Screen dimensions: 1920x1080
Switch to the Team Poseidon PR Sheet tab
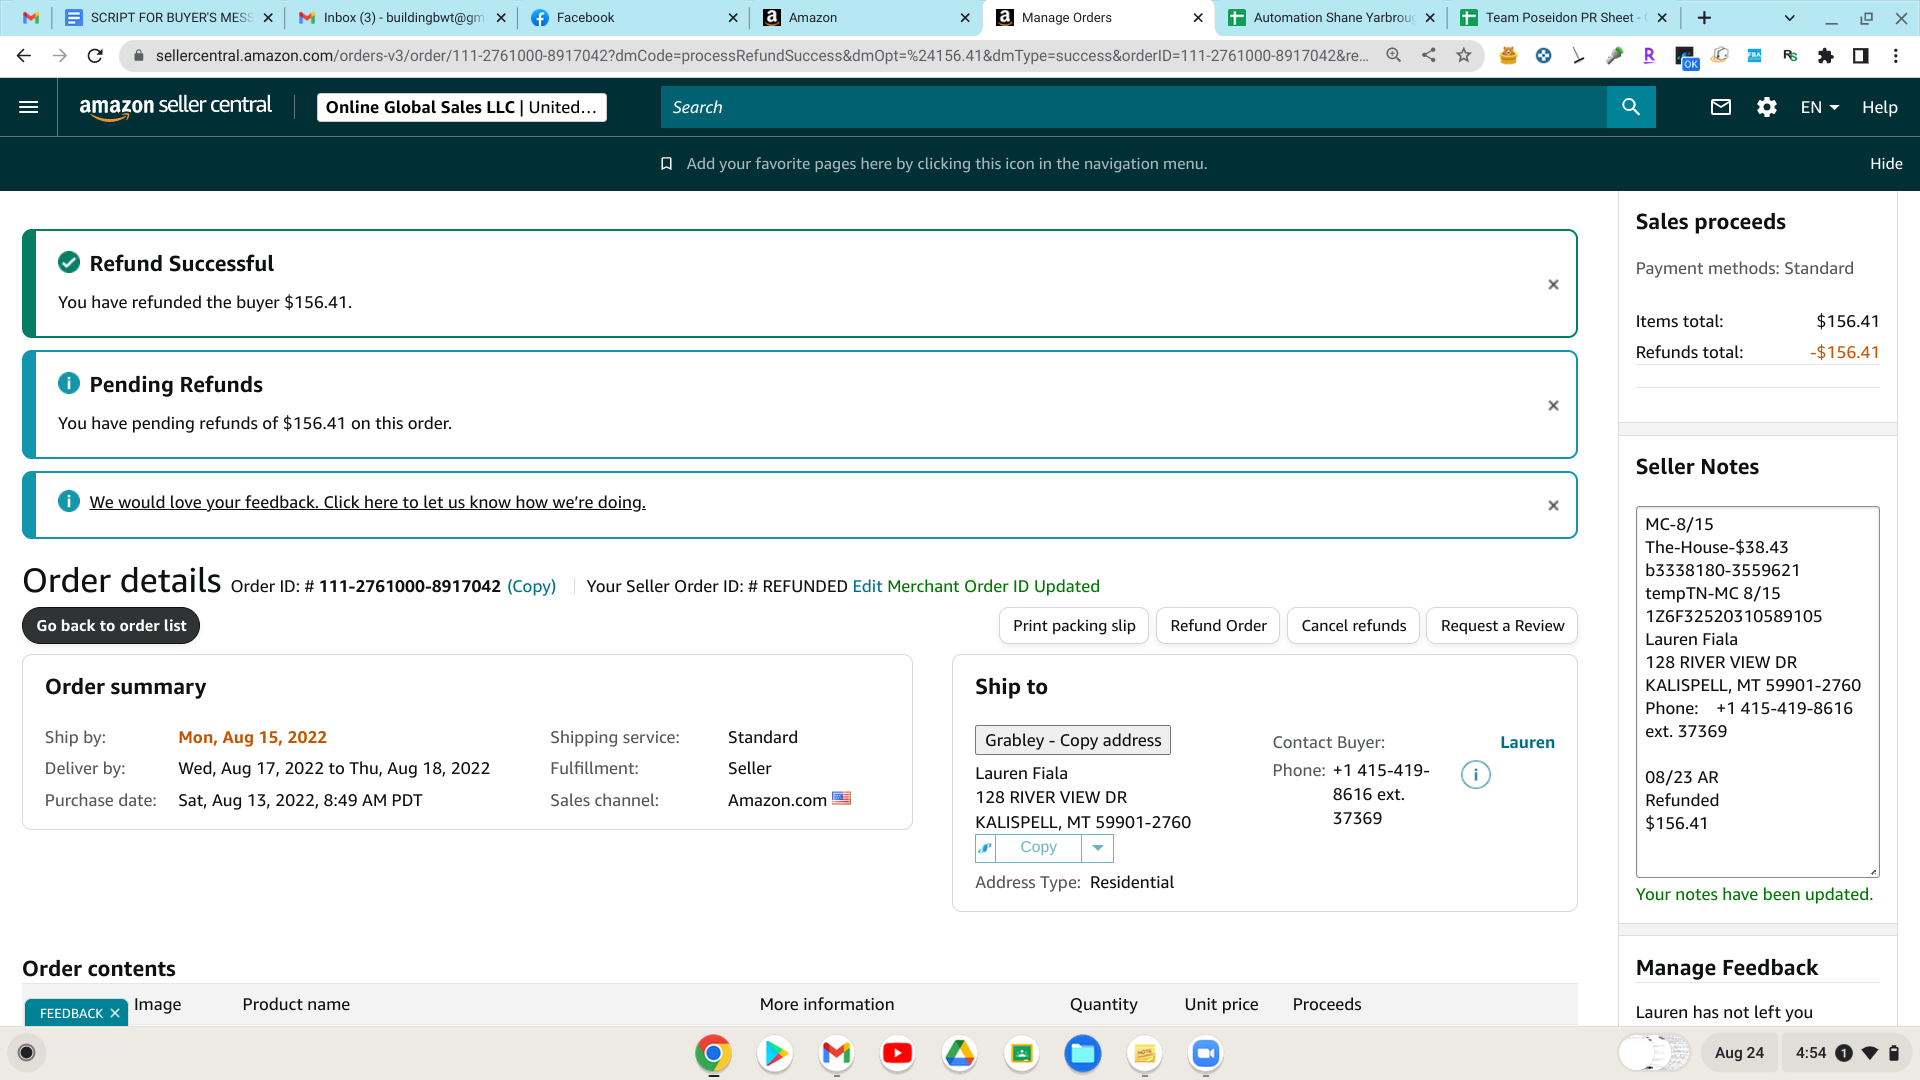click(x=1563, y=18)
